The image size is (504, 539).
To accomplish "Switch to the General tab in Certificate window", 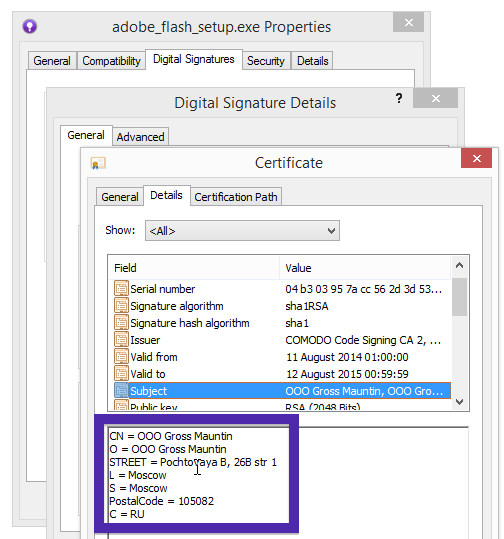I will [120, 197].
